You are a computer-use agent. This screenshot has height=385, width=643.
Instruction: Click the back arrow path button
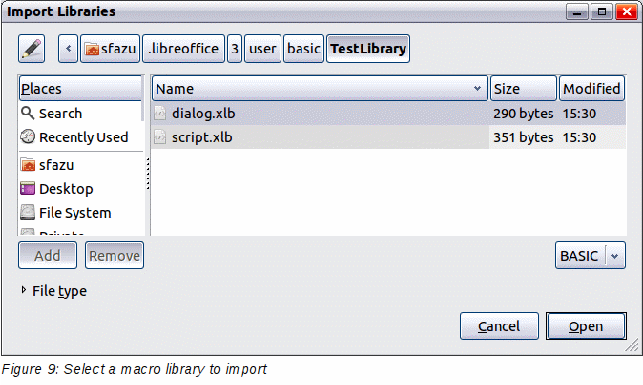(68, 49)
